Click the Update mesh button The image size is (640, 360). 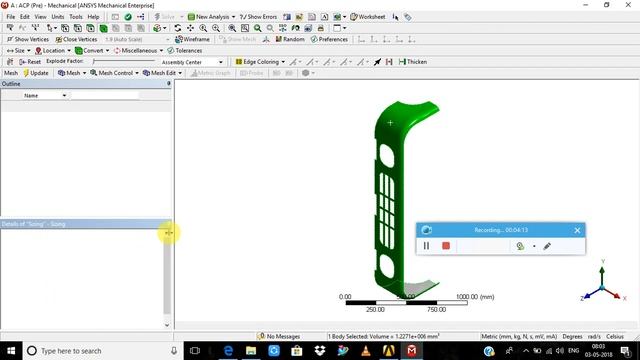click(36, 73)
